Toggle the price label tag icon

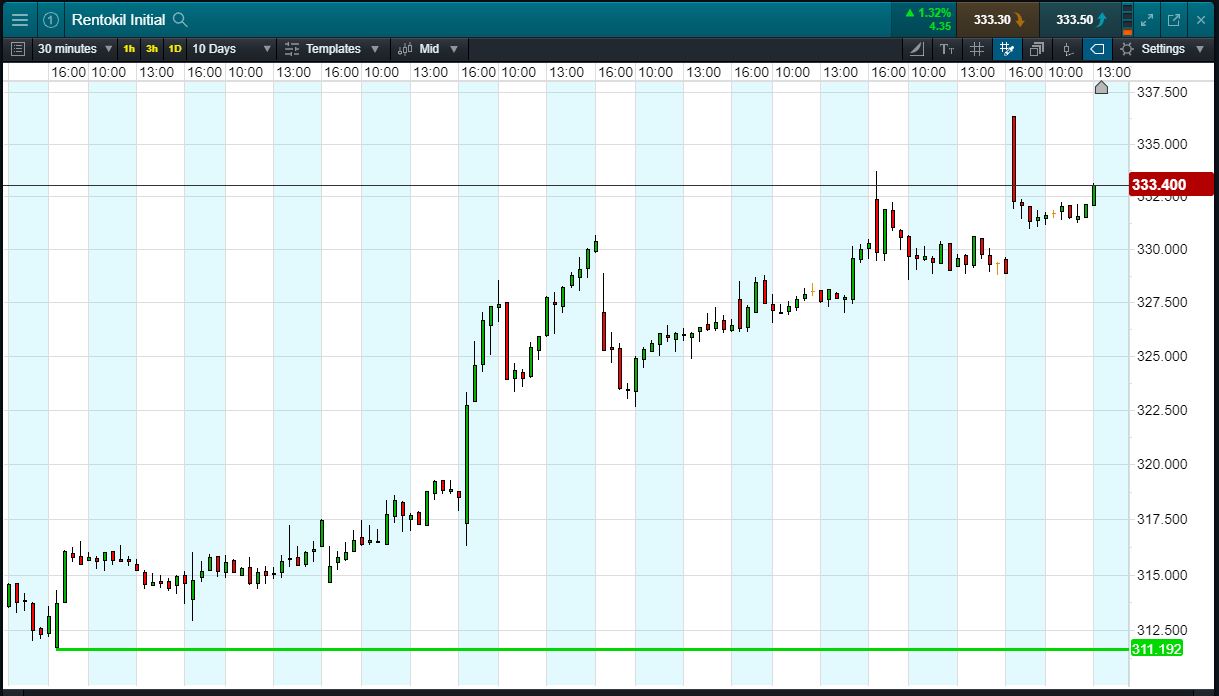[x=1097, y=48]
